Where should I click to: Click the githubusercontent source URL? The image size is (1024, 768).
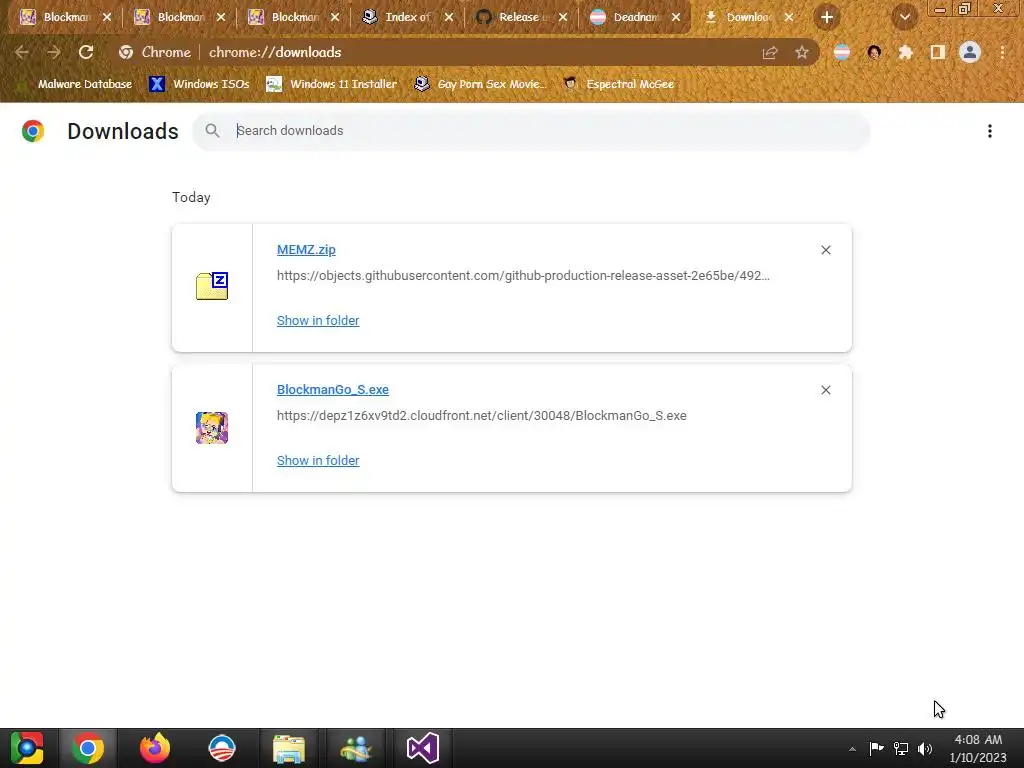[x=523, y=276]
